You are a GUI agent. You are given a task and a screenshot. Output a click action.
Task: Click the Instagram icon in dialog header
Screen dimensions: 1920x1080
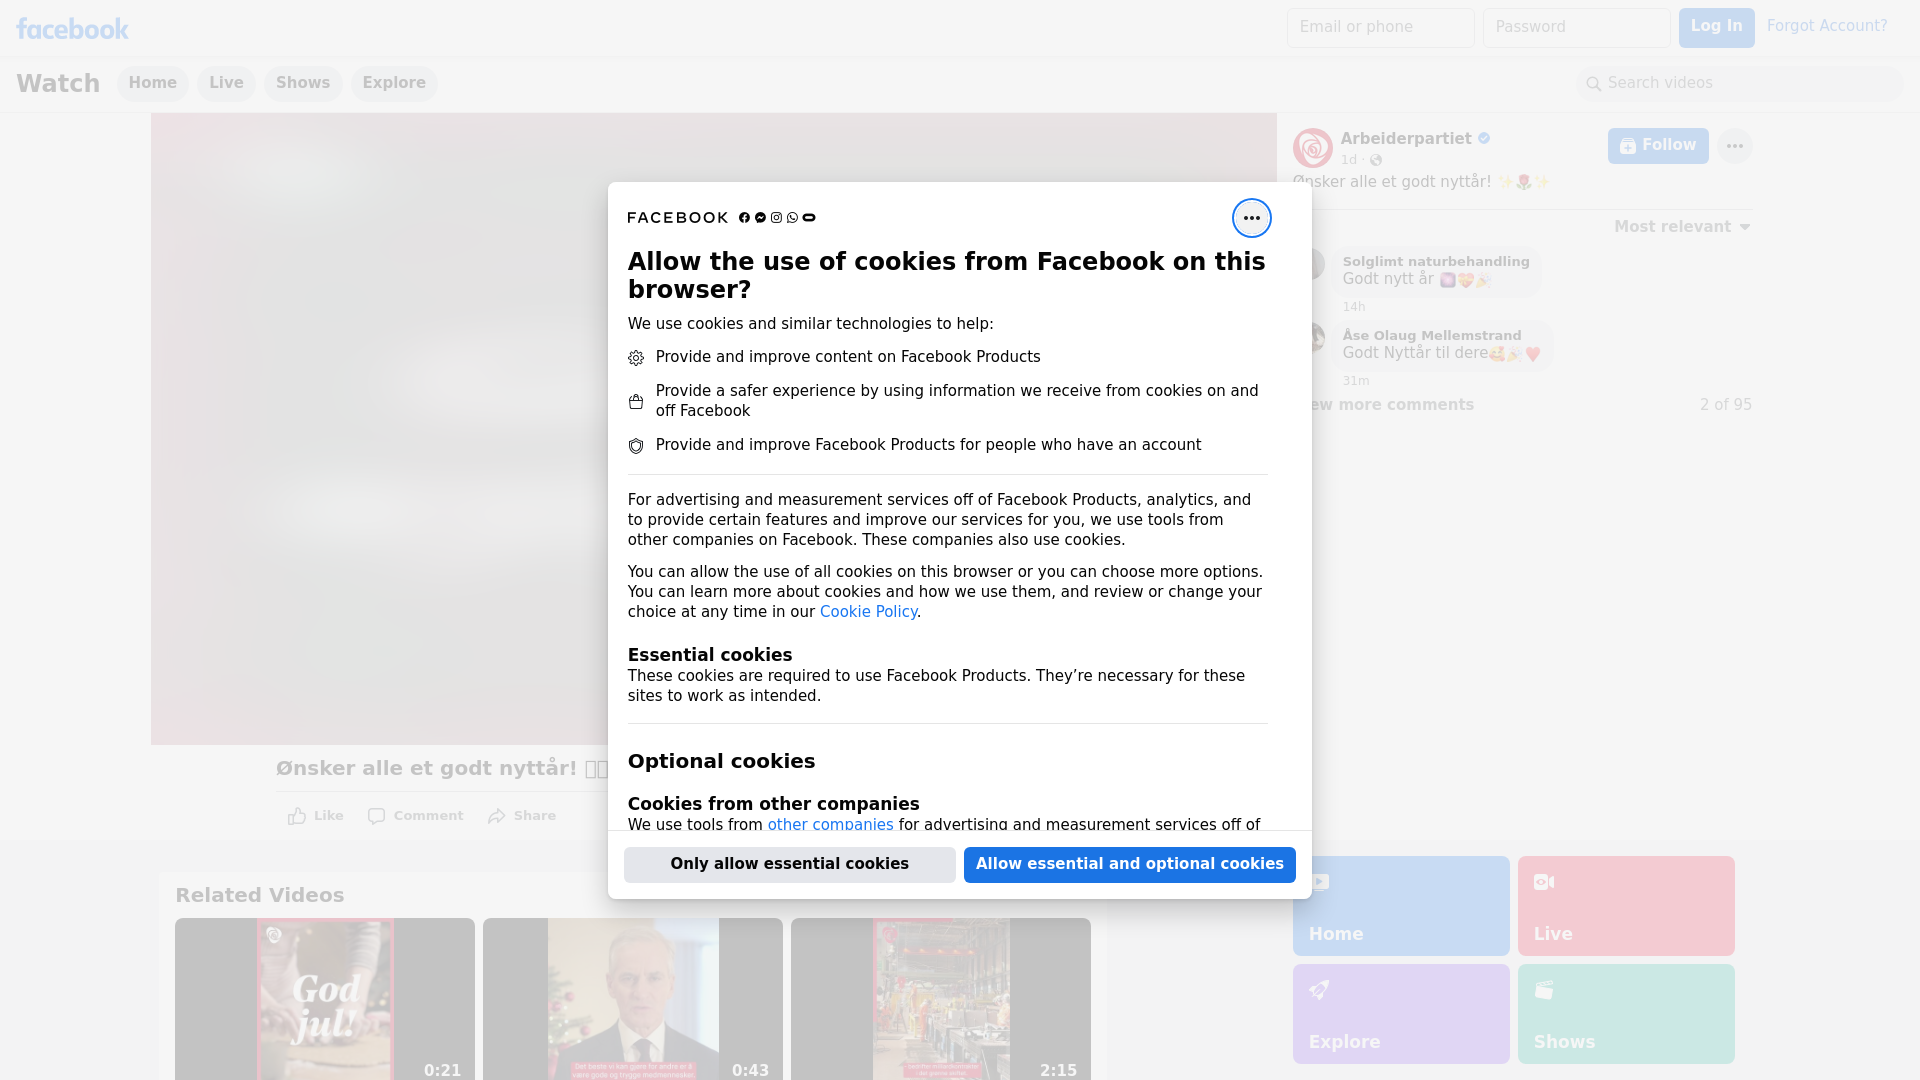pyautogui.click(x=776, y=218)
